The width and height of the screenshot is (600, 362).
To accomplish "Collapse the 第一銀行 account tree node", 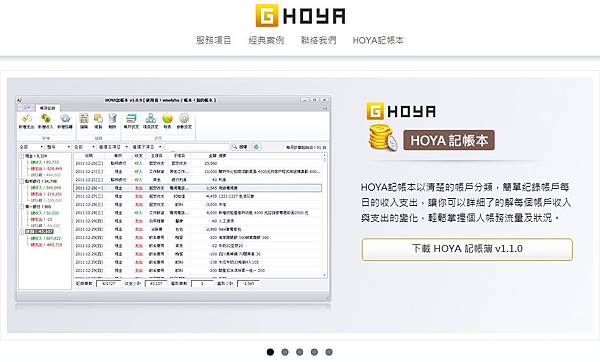I will coord(22,207).
